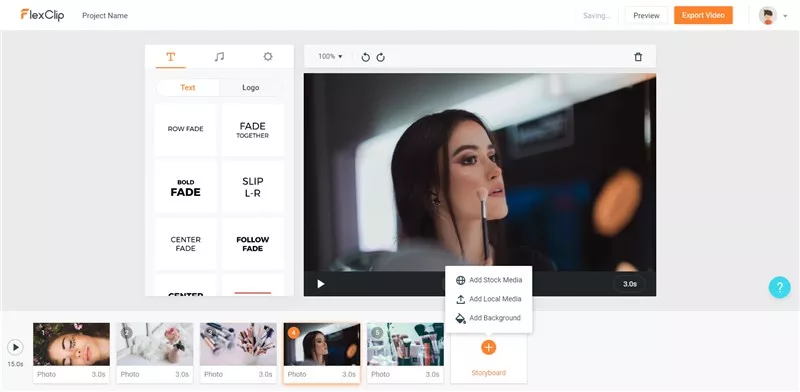
Task: Click the main preview canvas image
Action: (480, 172)
